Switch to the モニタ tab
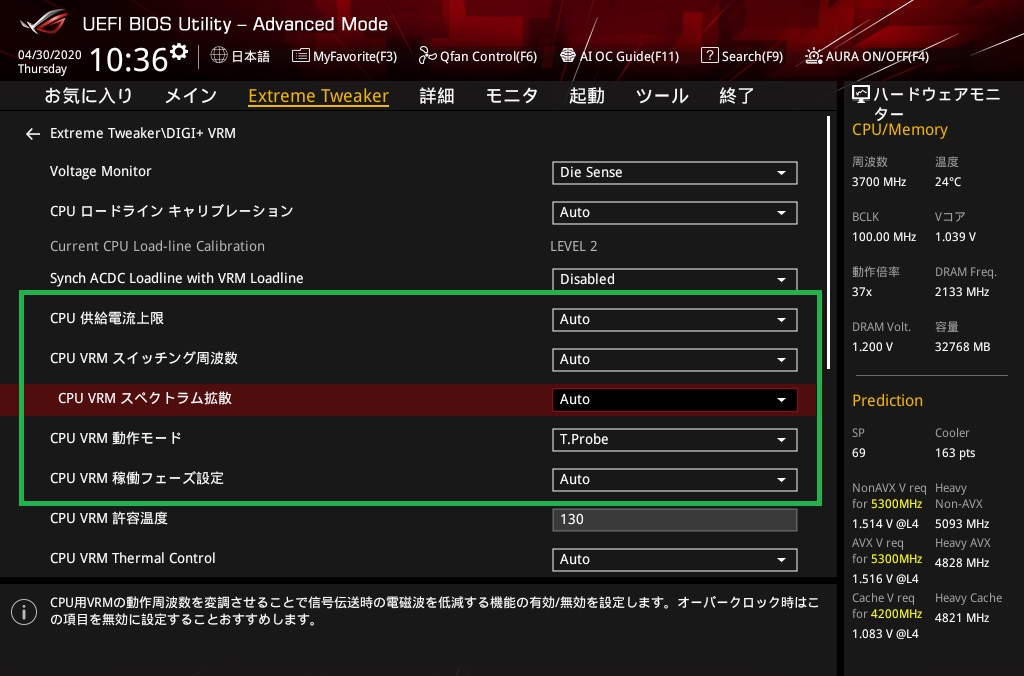 point(512,95)
